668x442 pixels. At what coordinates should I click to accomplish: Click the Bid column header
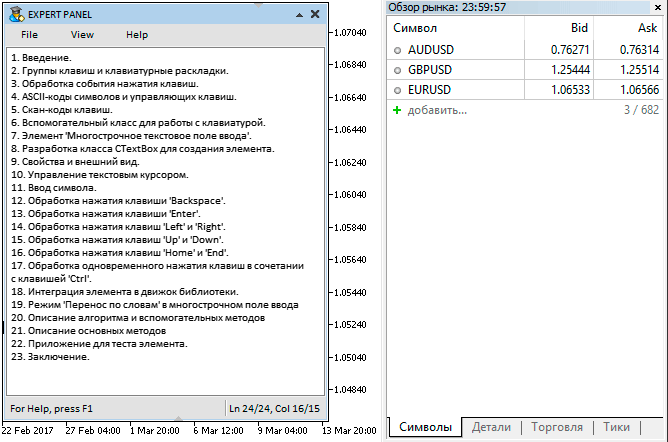(559, 28)
